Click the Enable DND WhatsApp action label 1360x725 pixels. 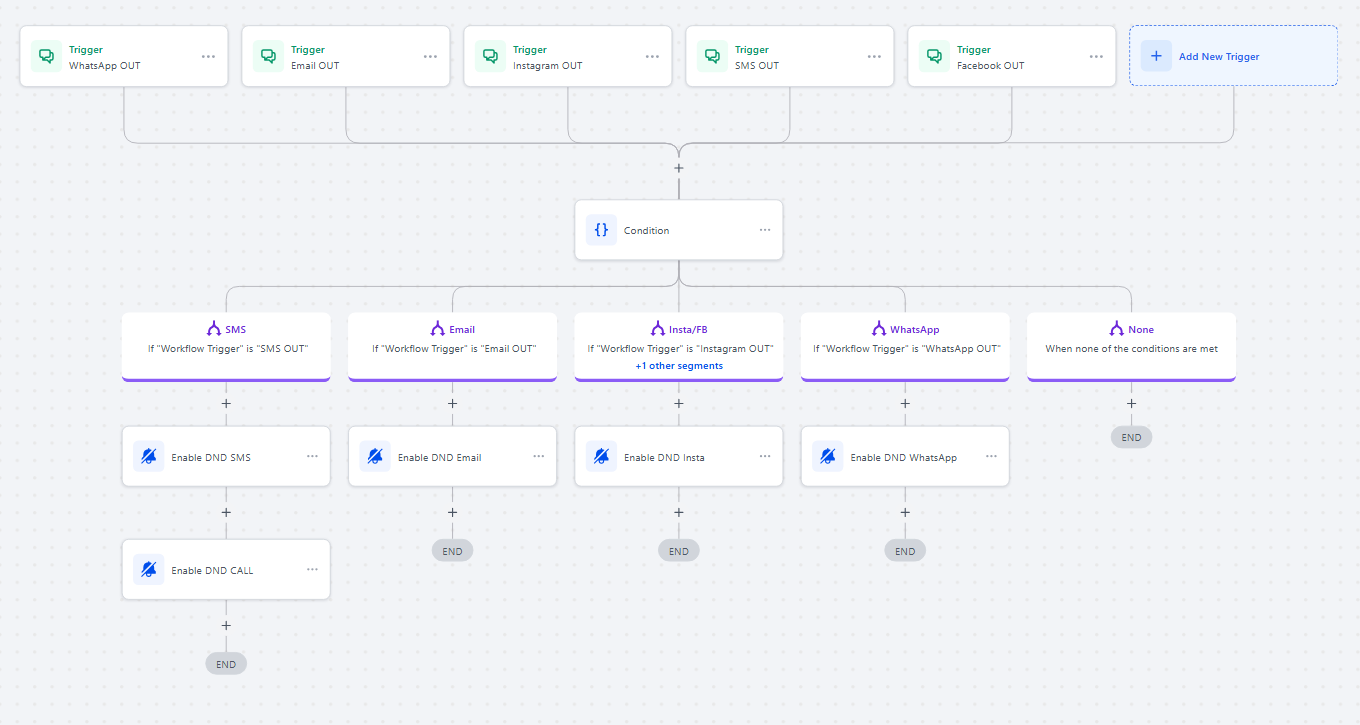pyautogui.click(x=903, y=458)
